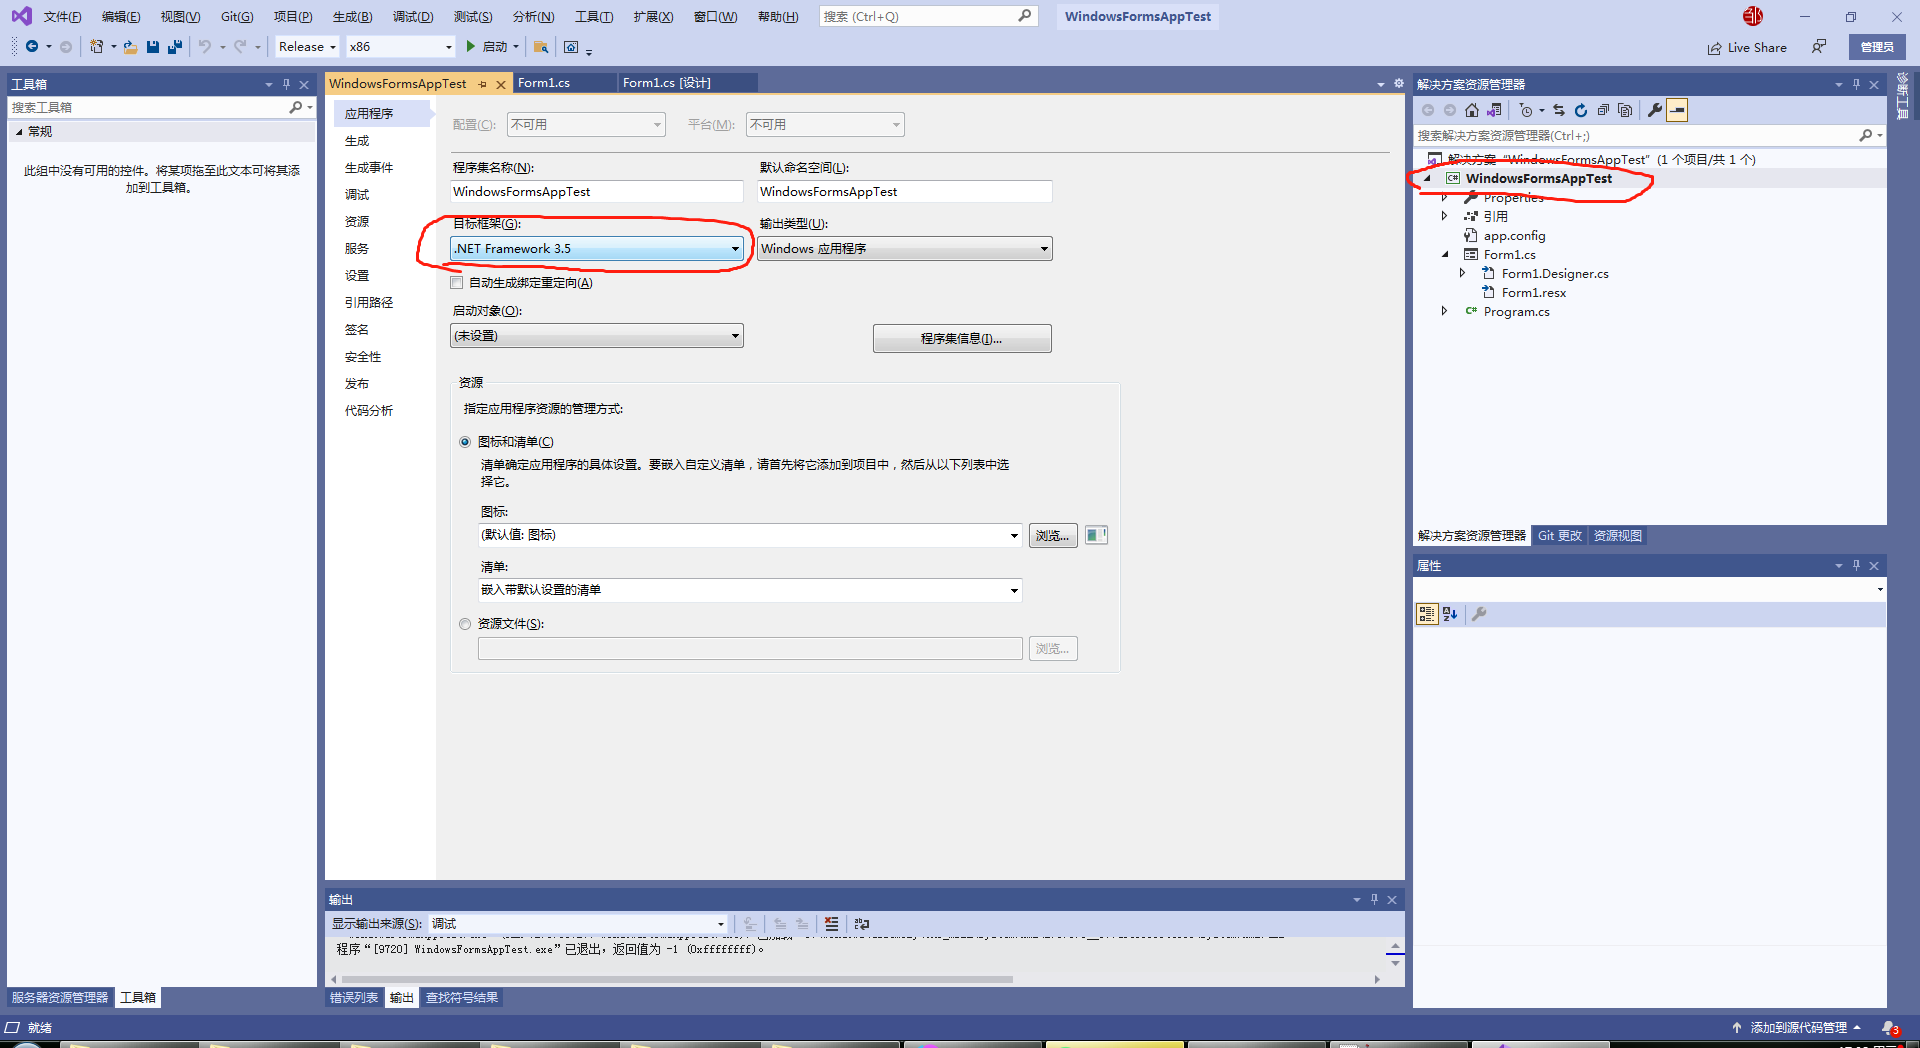Toggle the Preview Selected Items icon
This screenshot has width=1920, height=1048.
pos(1677,110)
